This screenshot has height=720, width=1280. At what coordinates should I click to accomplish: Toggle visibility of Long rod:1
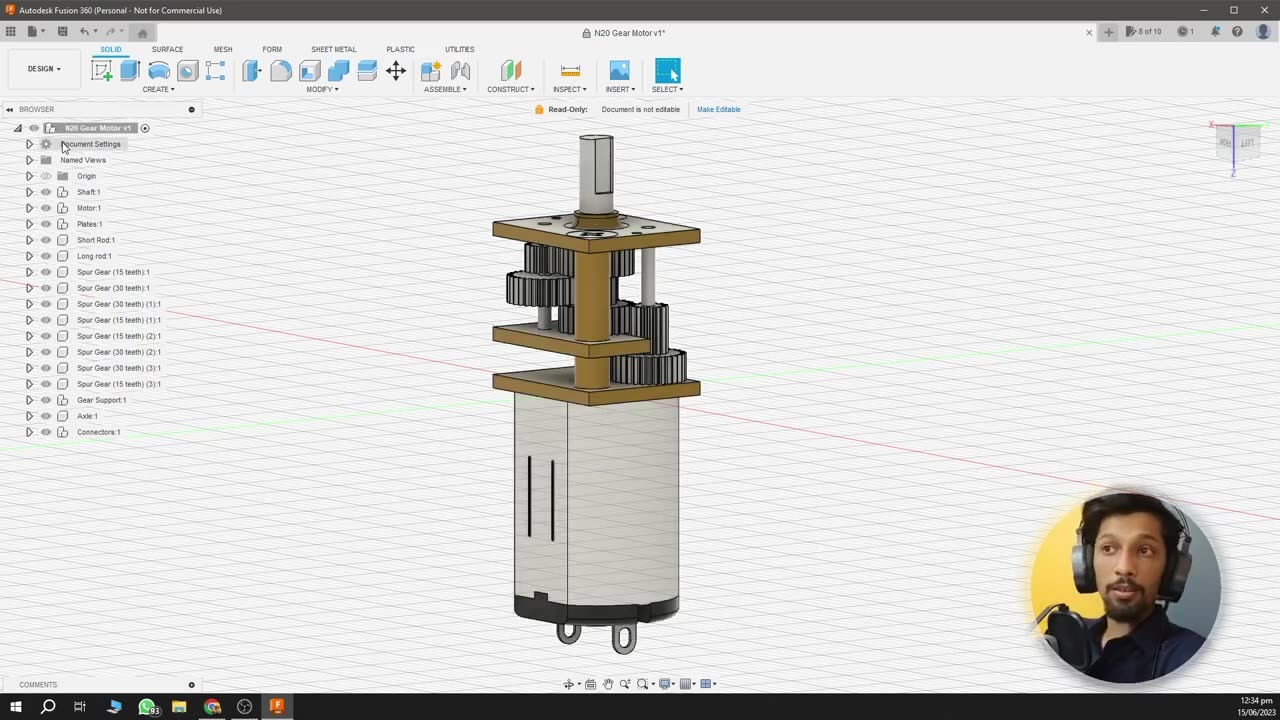[x=46, y=256]
